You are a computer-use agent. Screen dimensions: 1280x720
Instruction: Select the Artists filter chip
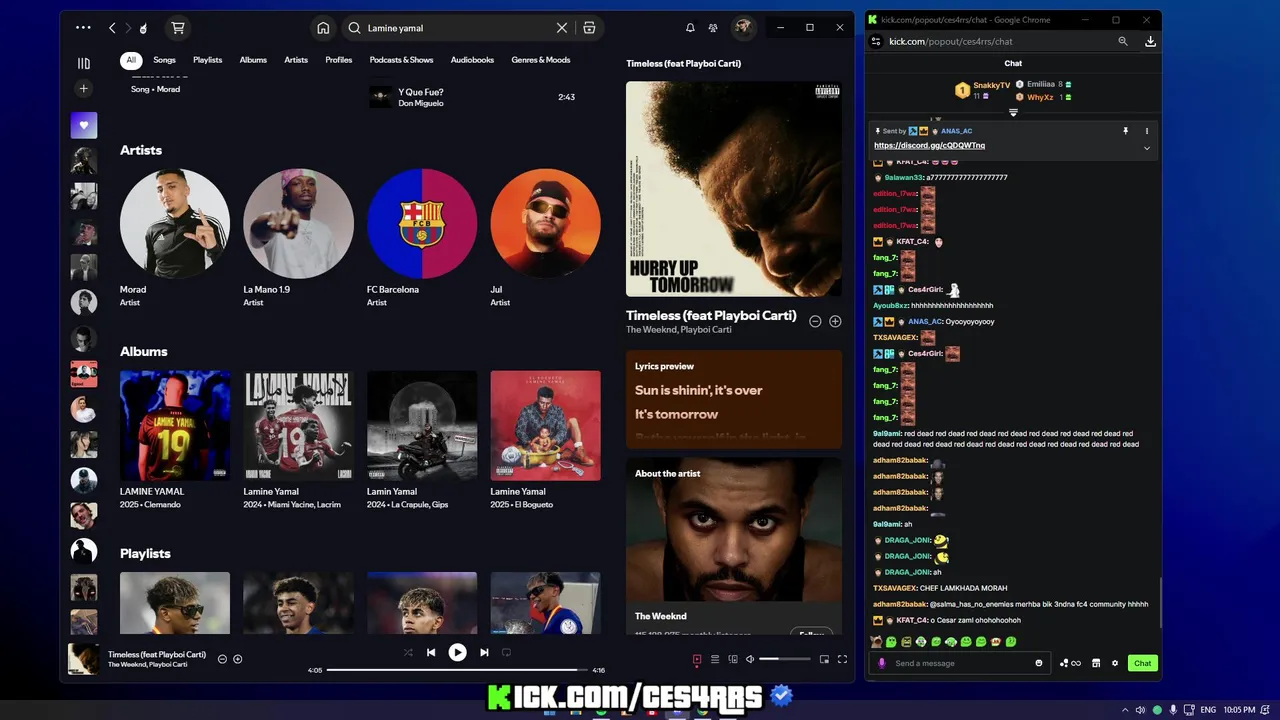[296, 60]
